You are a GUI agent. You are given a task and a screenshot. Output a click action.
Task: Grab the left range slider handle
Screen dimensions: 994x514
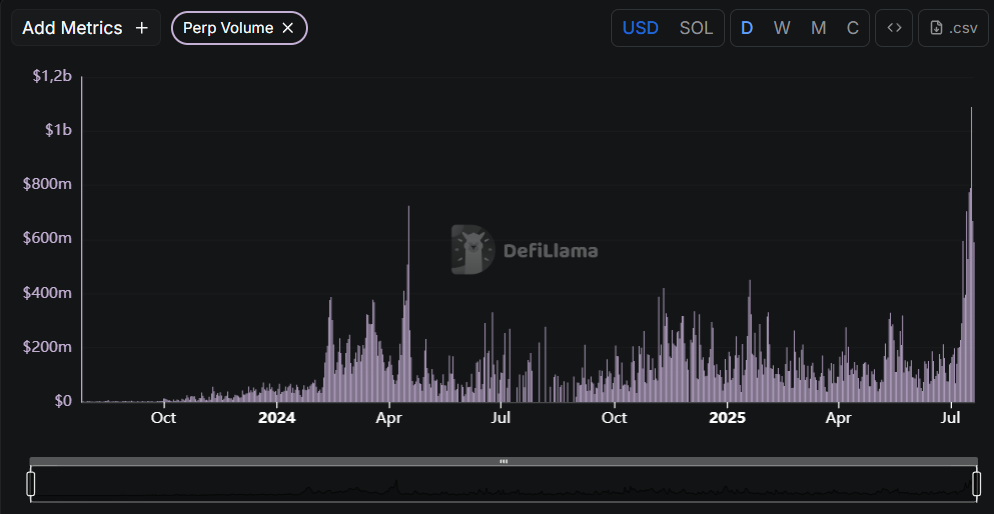click(x=30, y=484)
